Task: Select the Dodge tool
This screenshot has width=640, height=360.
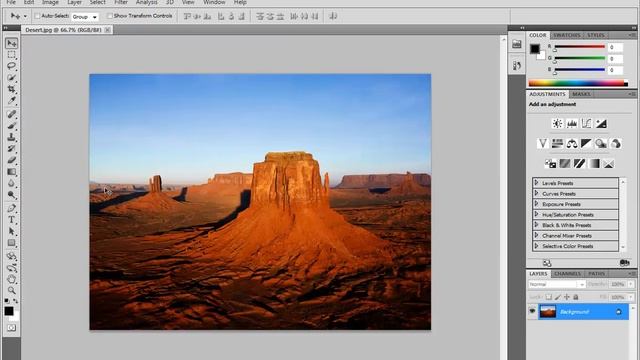Action: coord(11,195)
